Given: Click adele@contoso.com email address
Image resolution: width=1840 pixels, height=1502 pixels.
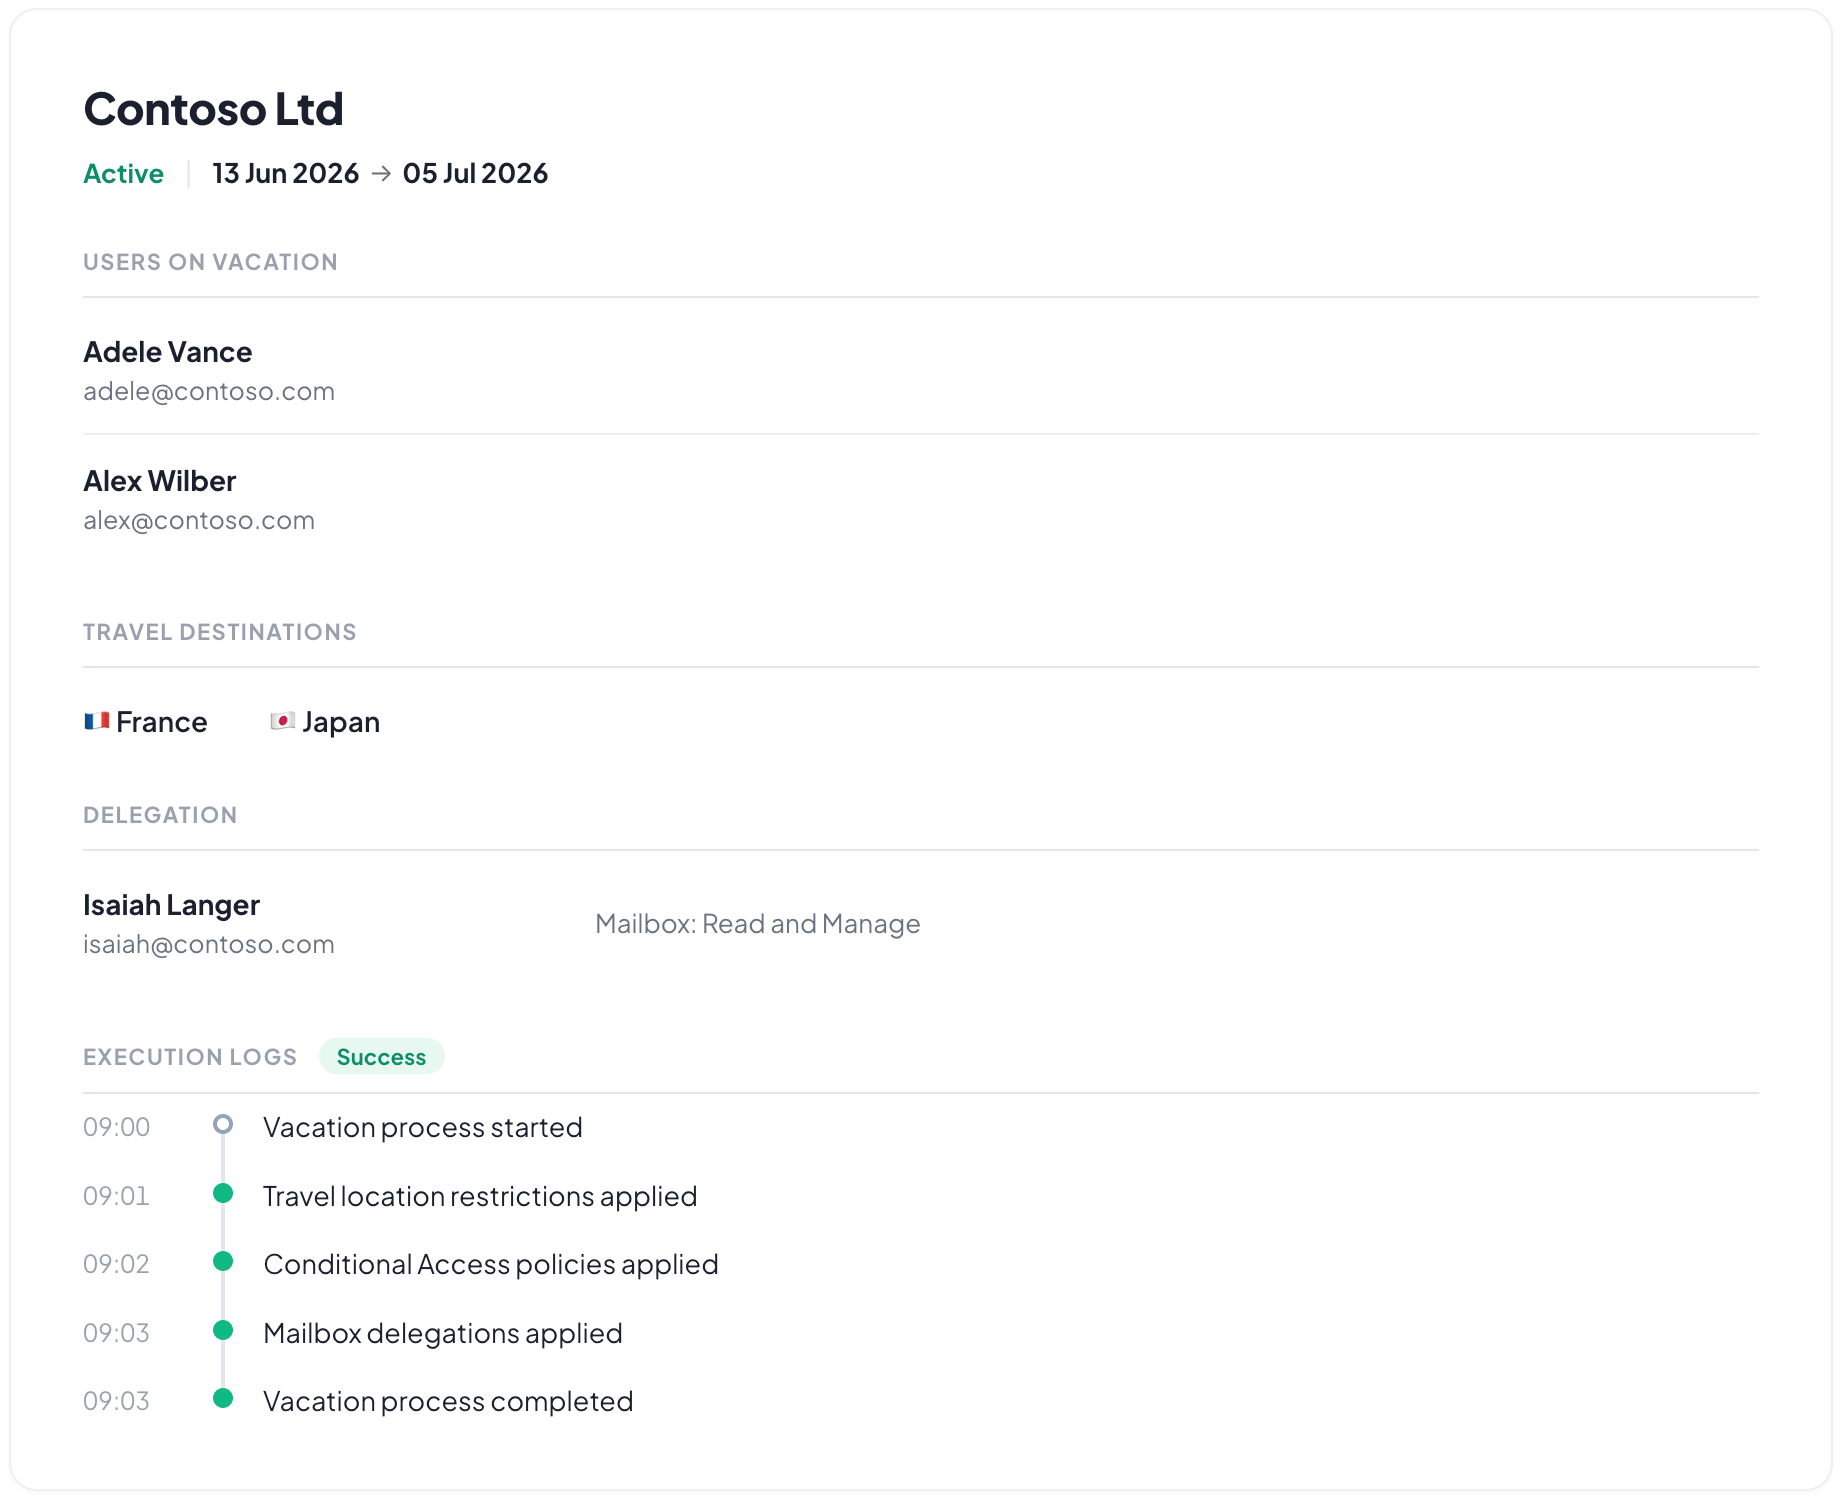Looking at the screenshot, I should [208, 391].
